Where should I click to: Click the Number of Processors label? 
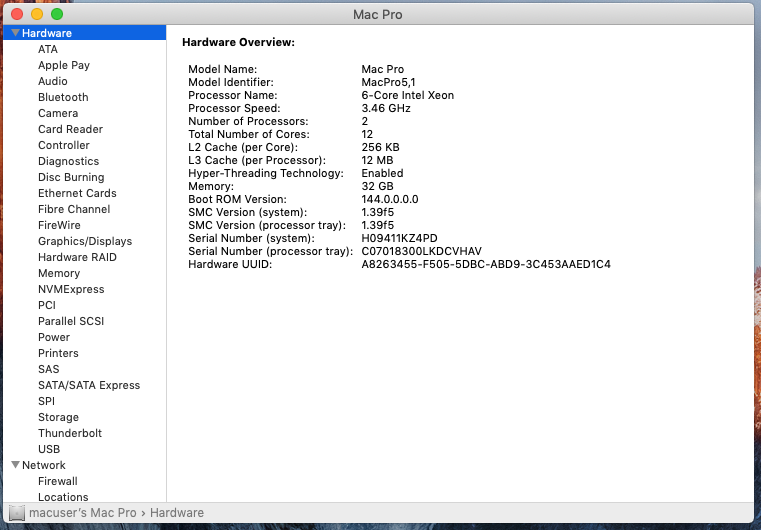(x=248, y=121)
